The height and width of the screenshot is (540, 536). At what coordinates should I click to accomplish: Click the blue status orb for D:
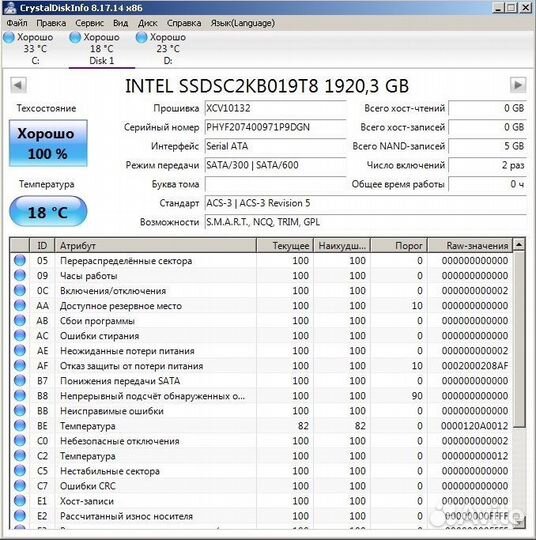141,37
